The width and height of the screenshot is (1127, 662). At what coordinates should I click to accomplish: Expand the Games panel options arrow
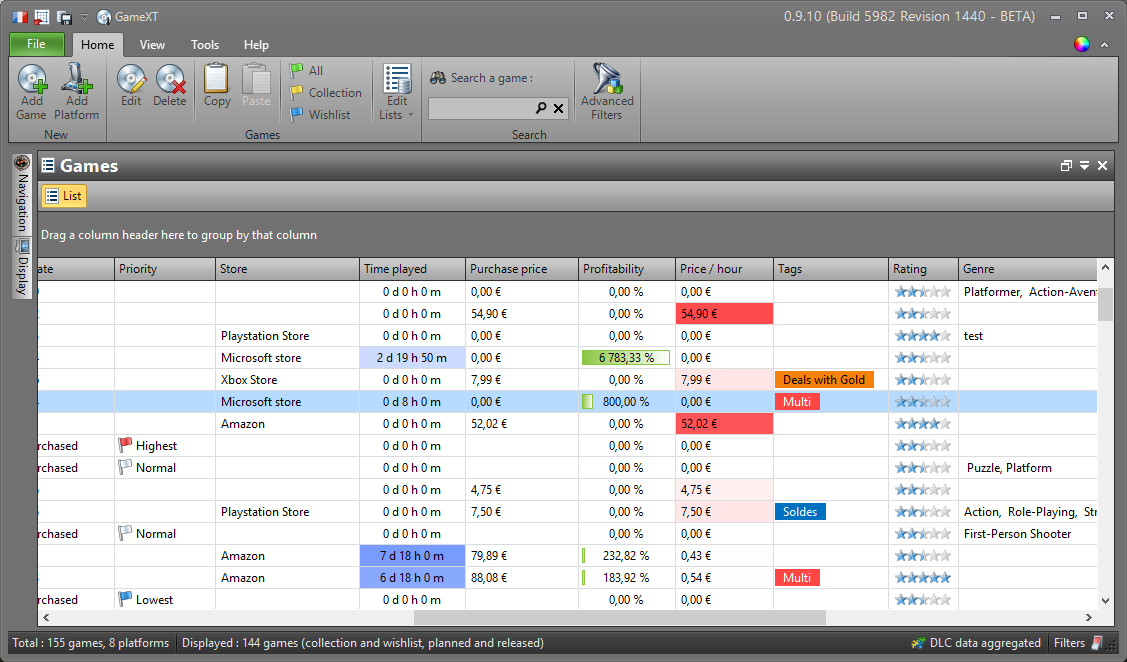pos(1084,166)
